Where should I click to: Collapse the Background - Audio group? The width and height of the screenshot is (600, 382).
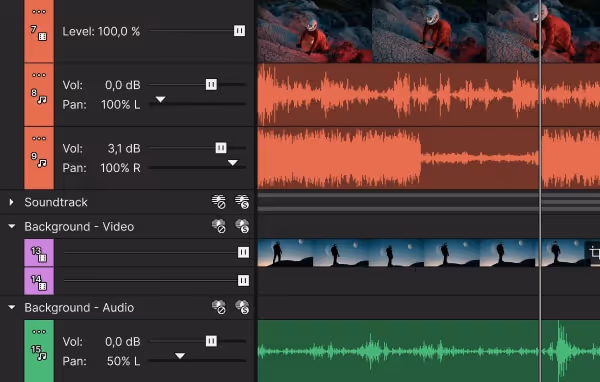(11, 307)
